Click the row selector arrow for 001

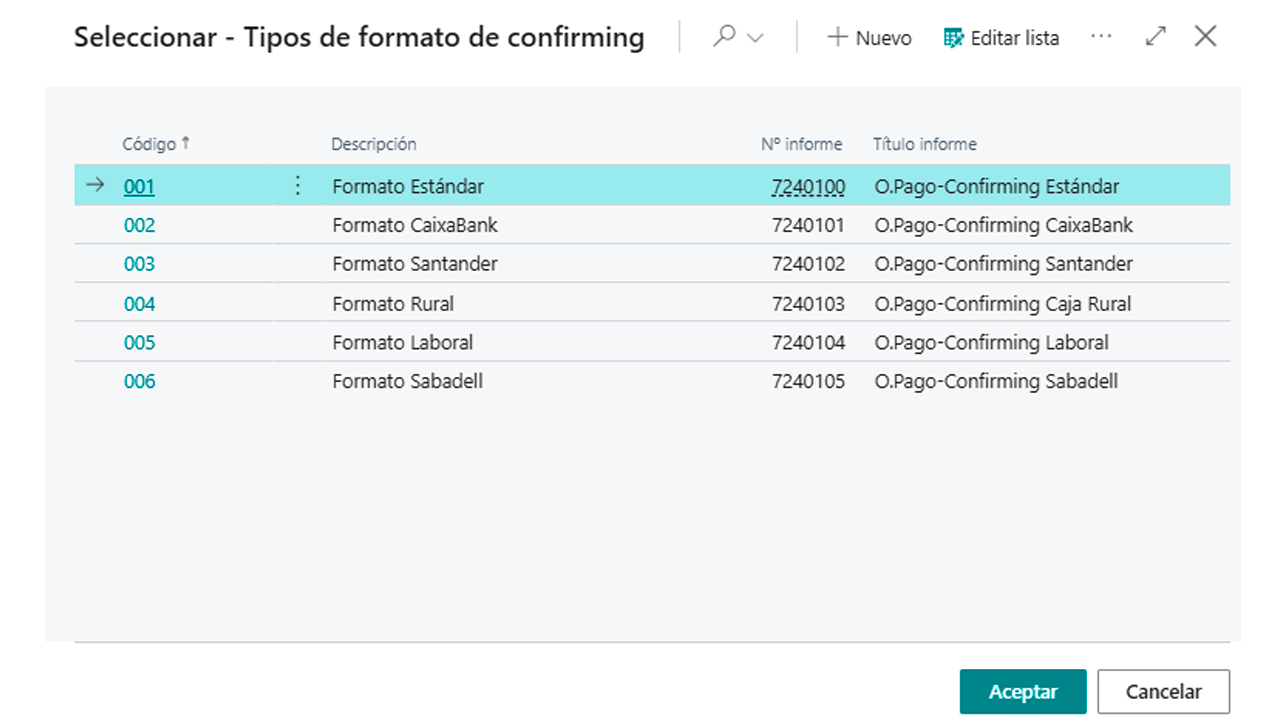pos(95,186)
